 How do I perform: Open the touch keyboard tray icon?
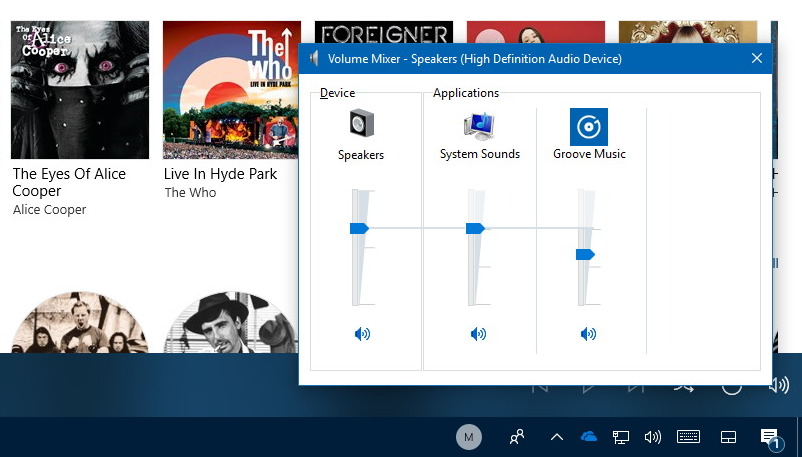688,437
